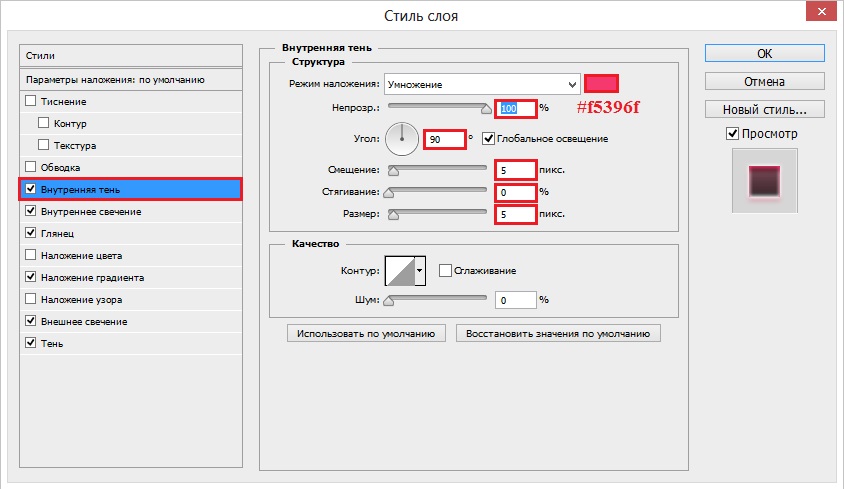Open the Стили list entry
Screen dimensions: 844x489
[131, 55]
